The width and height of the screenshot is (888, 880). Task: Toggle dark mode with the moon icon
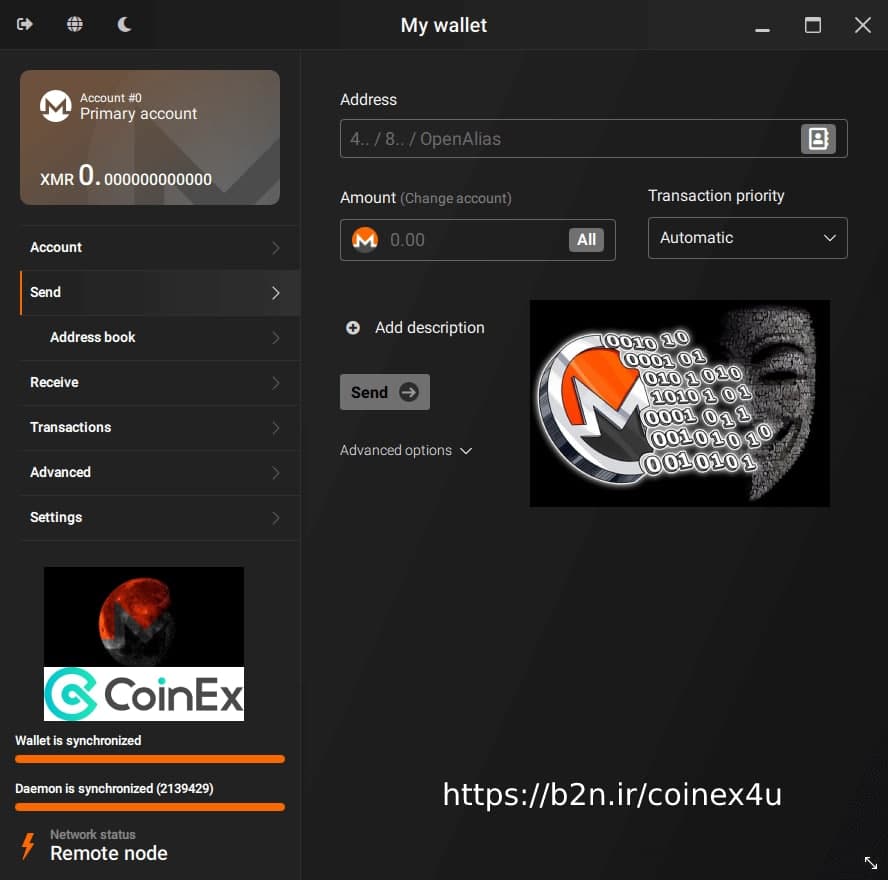click(124, 24)
